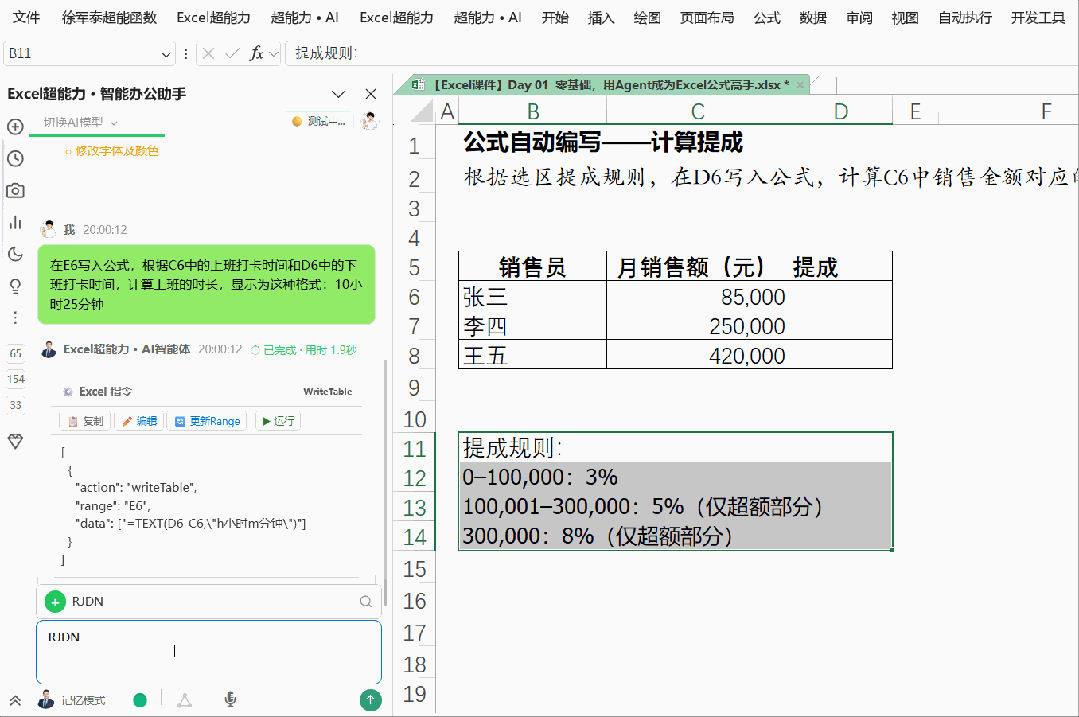Open chat history clock icon
Screen dimensions: 1079x717
[x=15, y=158]
